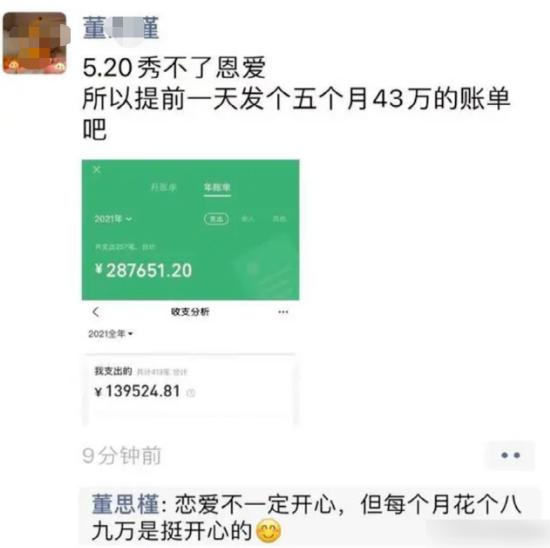Tap the smiley emoji in comment
This screenshot has width=550, height=548.
click(x=269, y=531)
